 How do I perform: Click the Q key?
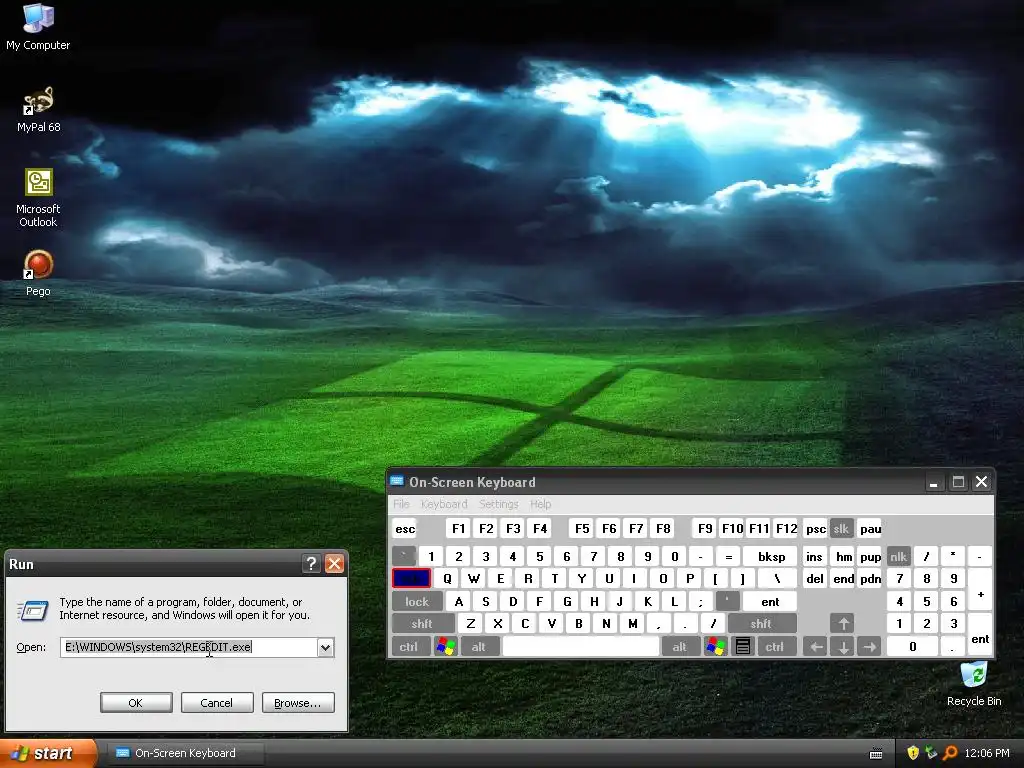[447, 579]
